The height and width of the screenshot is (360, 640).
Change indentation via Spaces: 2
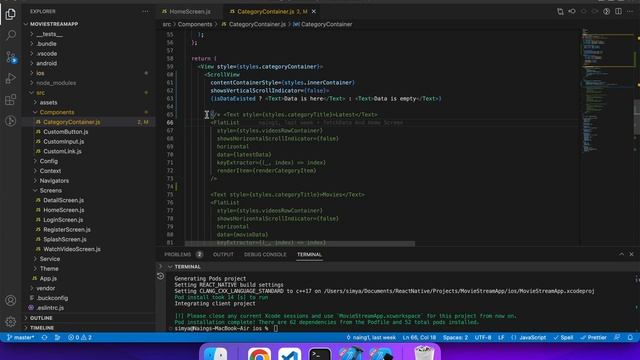[x=456, y=338]
